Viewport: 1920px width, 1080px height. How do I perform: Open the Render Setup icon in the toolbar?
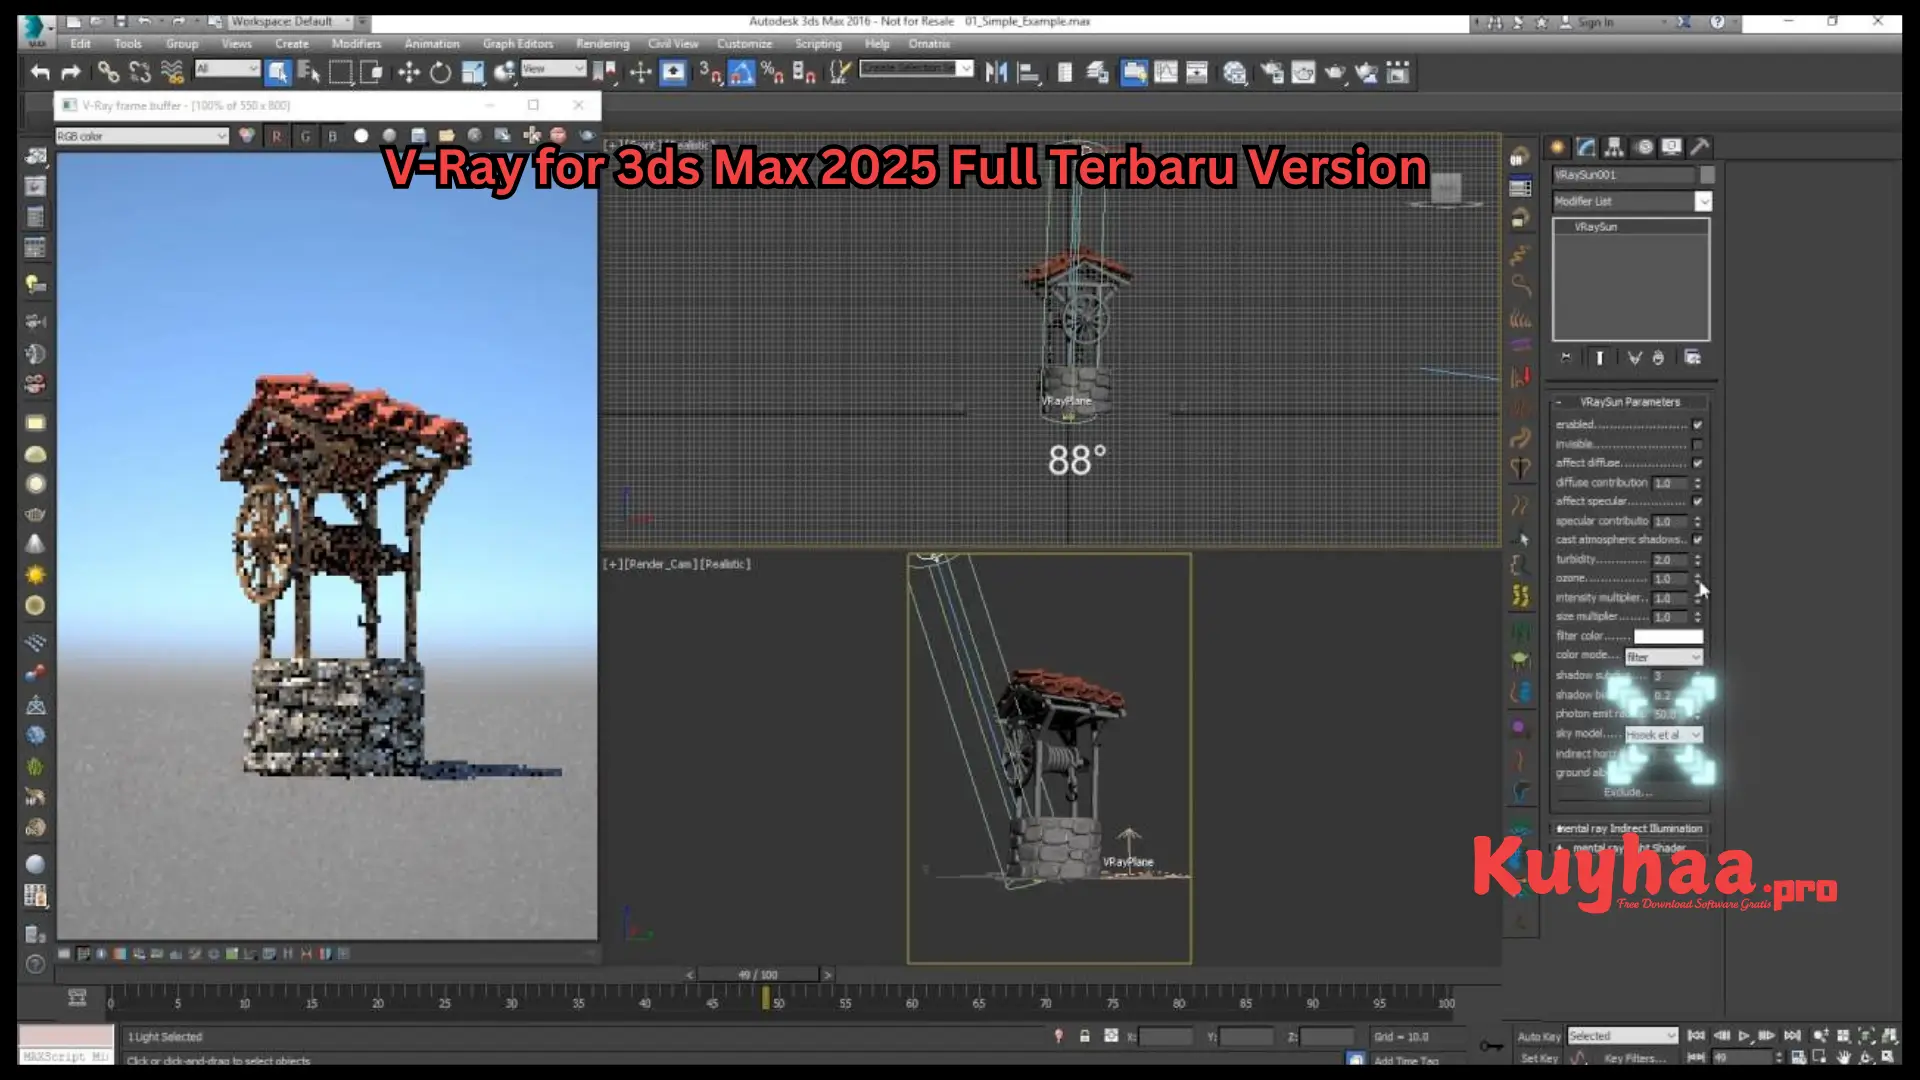coord(1273,72)
